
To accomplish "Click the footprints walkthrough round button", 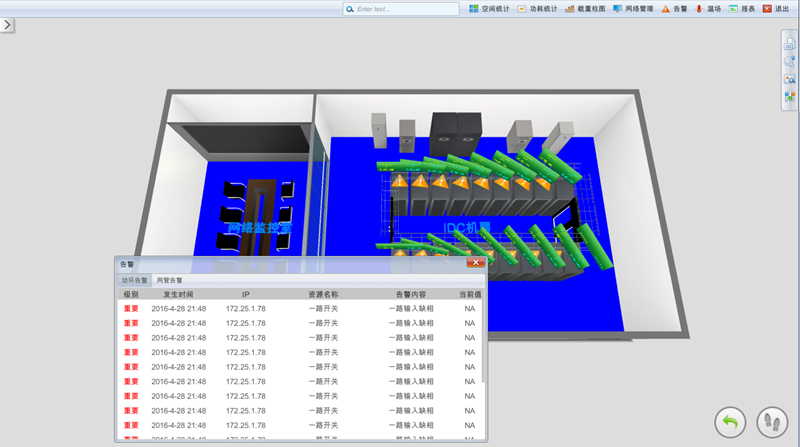I will (772, 422).
